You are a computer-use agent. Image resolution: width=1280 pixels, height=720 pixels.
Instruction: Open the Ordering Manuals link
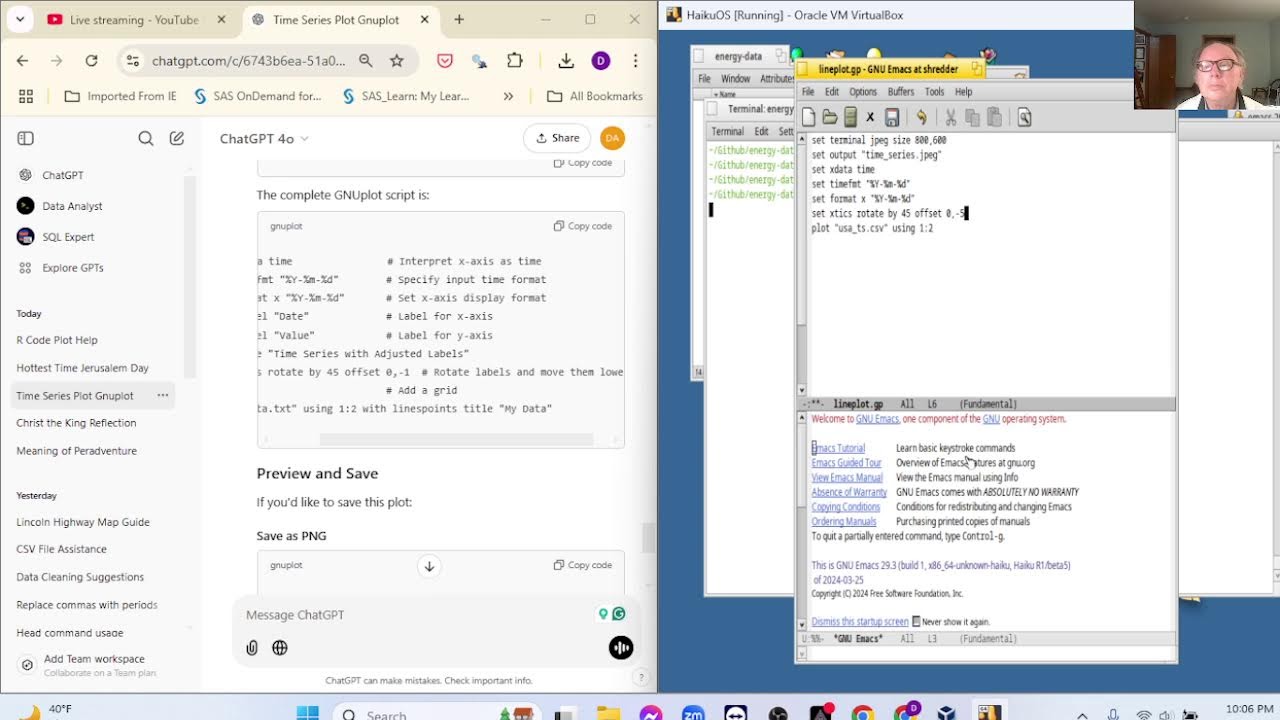(x=844, y=521)
